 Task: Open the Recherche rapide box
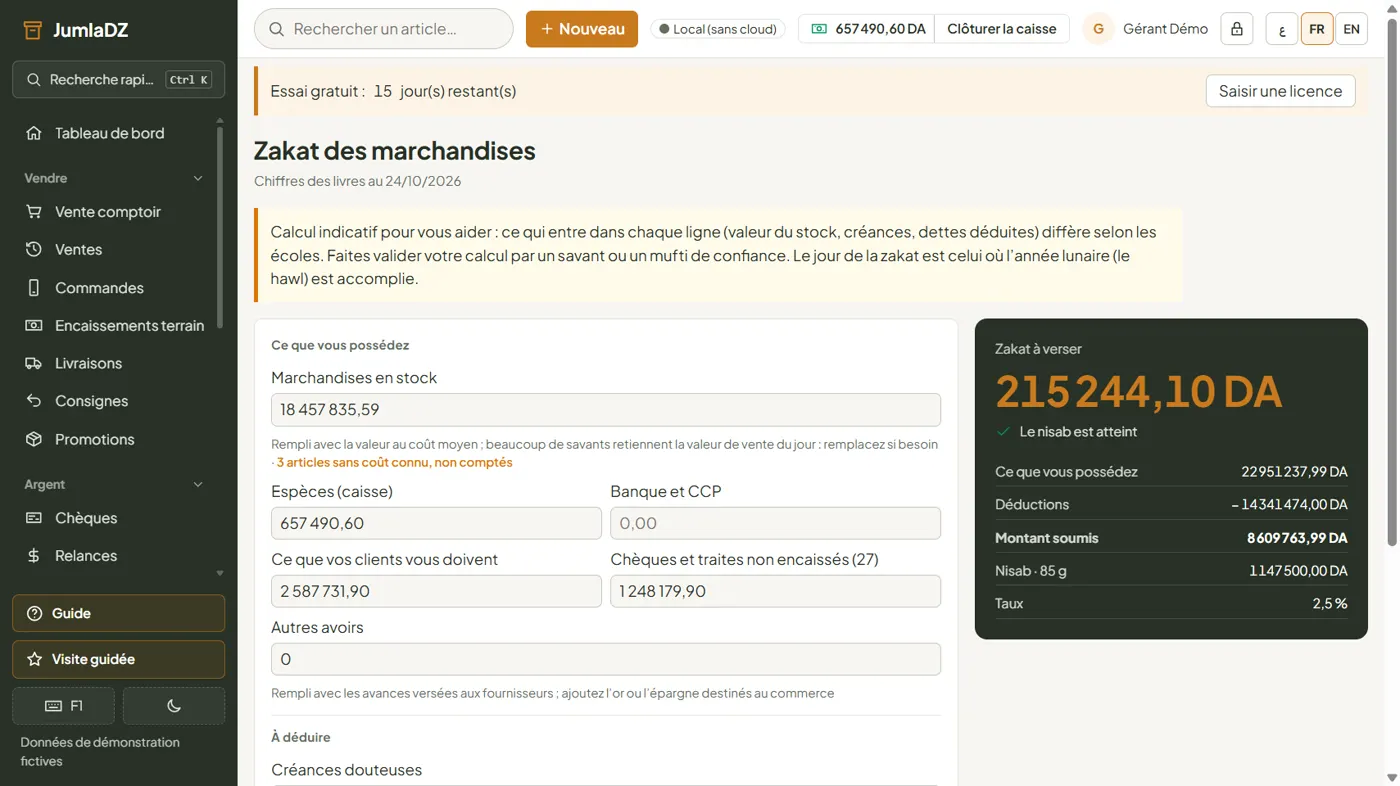118,80
